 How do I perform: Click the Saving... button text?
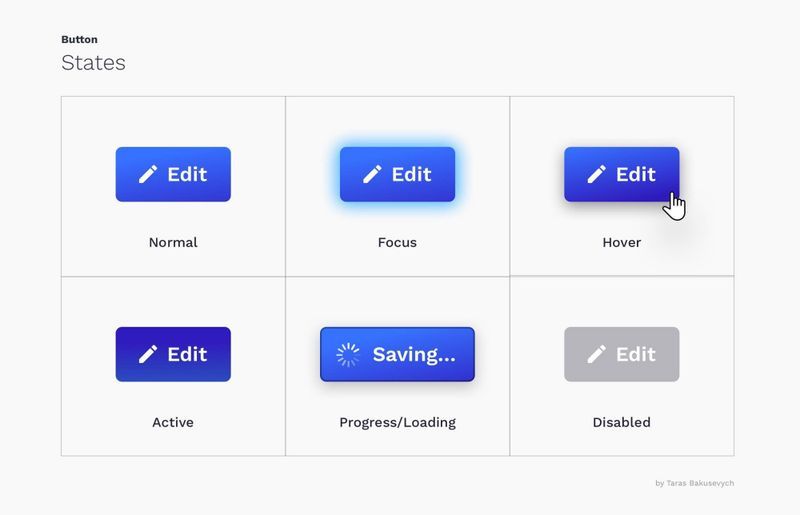click(x=414, y=355)
